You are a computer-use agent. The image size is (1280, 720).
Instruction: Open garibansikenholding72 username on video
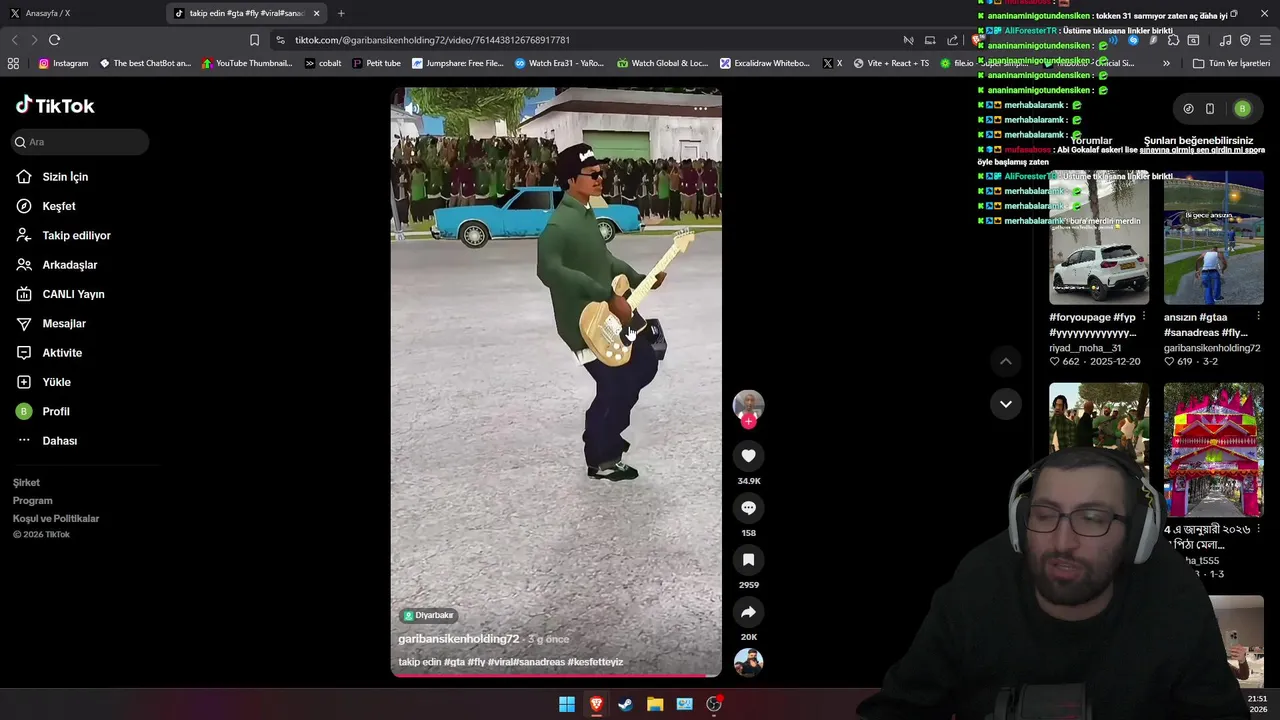(459, 639)
